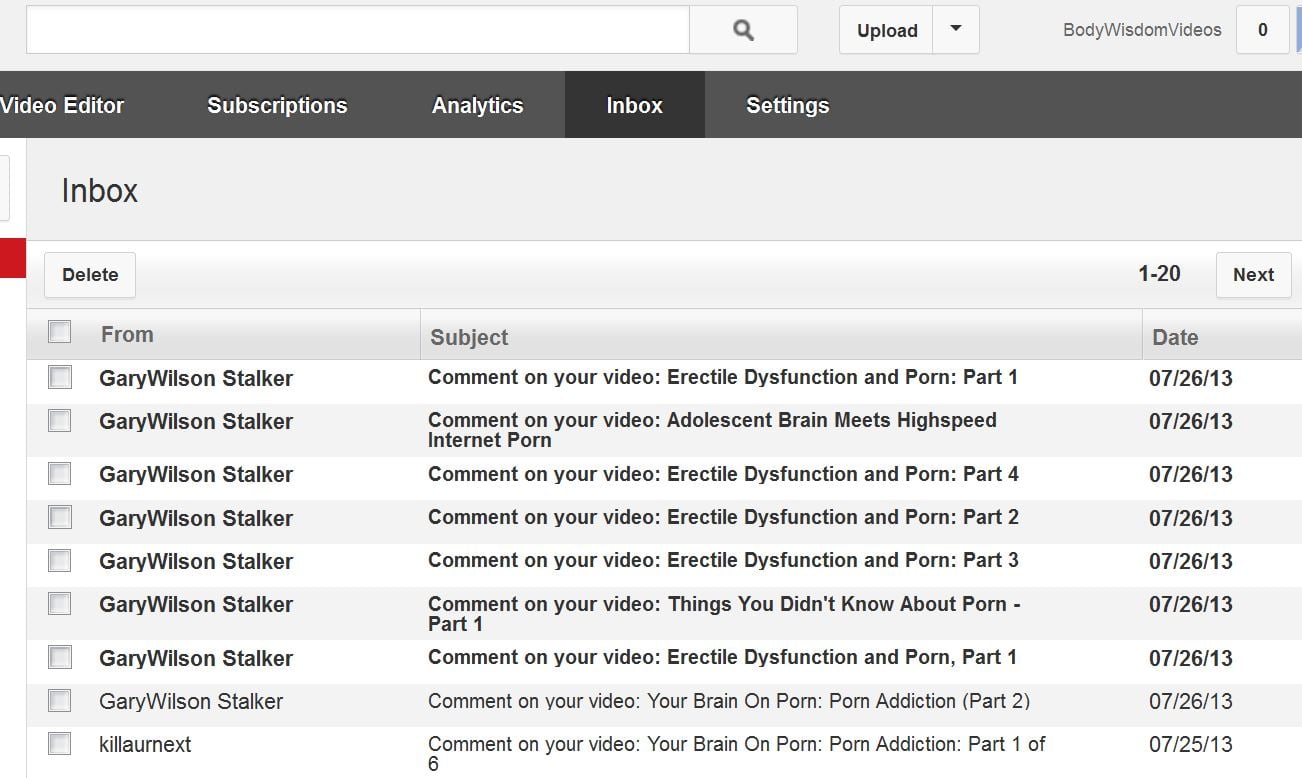Go to the Analytics tab
Image resolution: width=1302 pixels, height=778 pixels.
477,105
